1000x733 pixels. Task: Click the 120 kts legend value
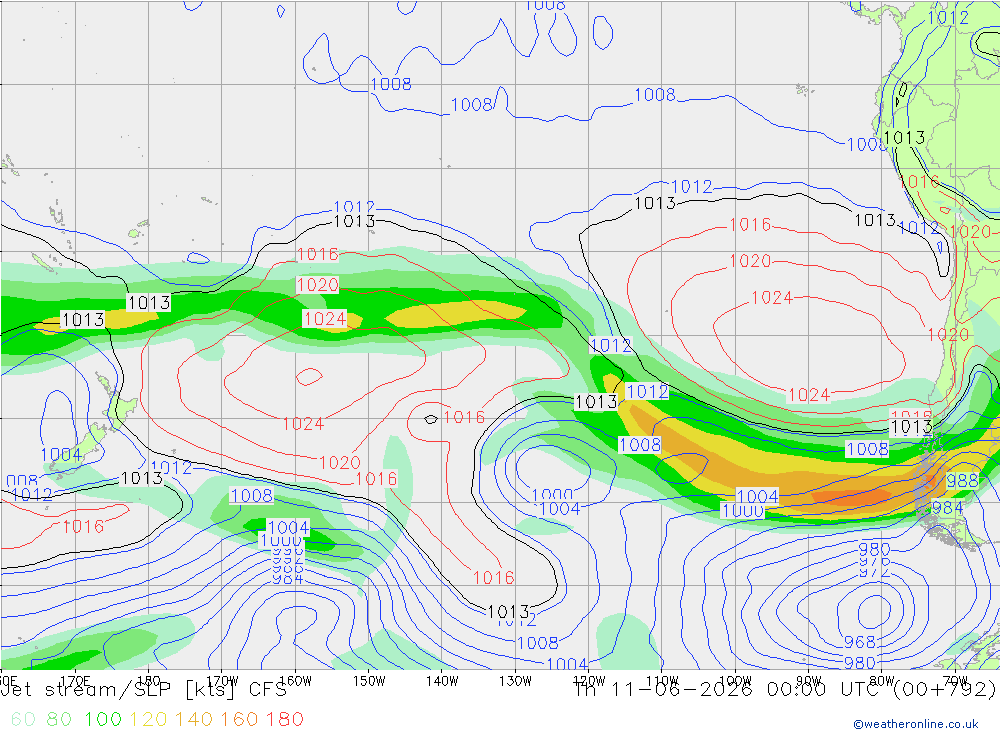tap(149, 719)
